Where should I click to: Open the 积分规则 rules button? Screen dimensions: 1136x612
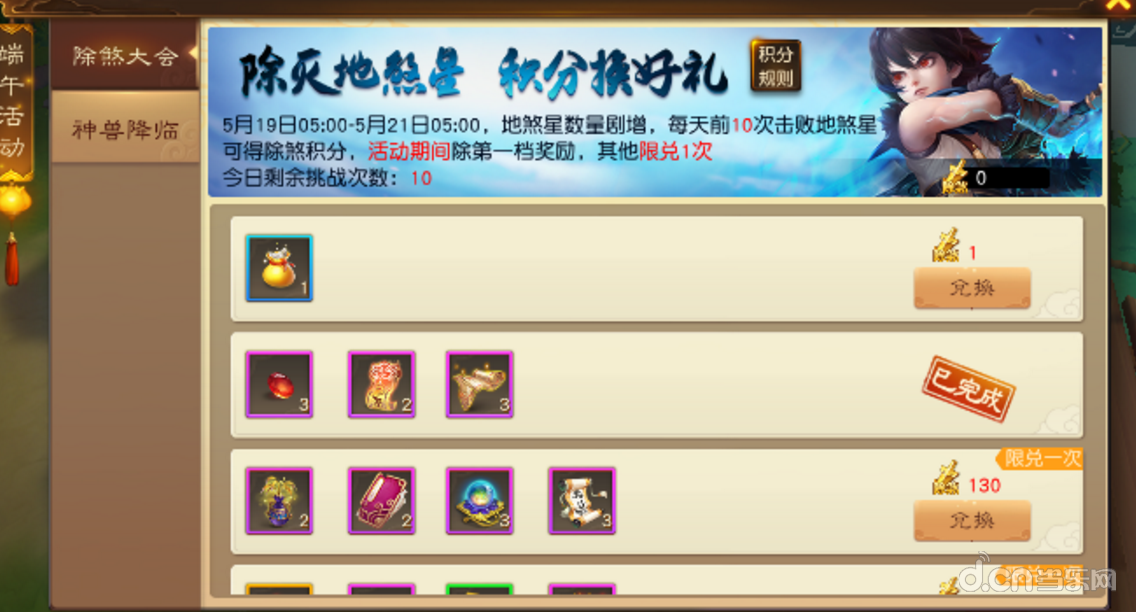click(775, 66)
